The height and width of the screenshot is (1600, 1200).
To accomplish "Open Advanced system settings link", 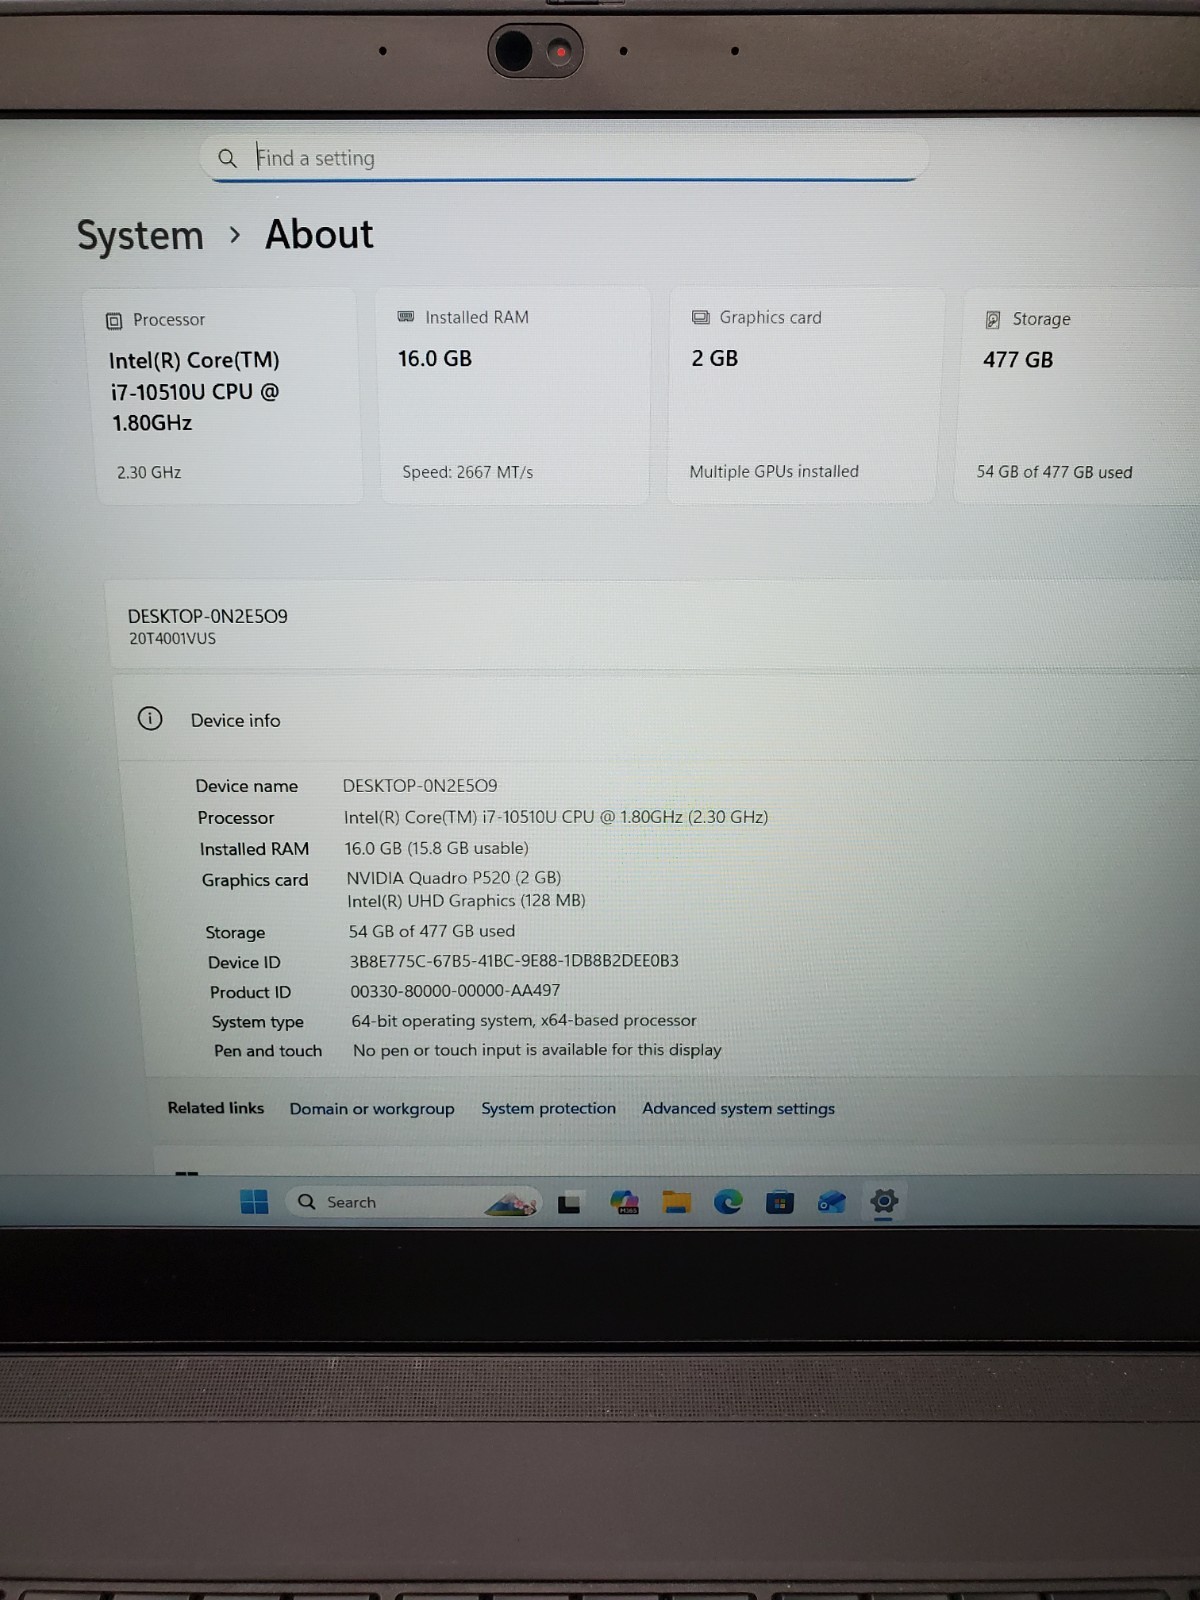I will pos(738,1108).
